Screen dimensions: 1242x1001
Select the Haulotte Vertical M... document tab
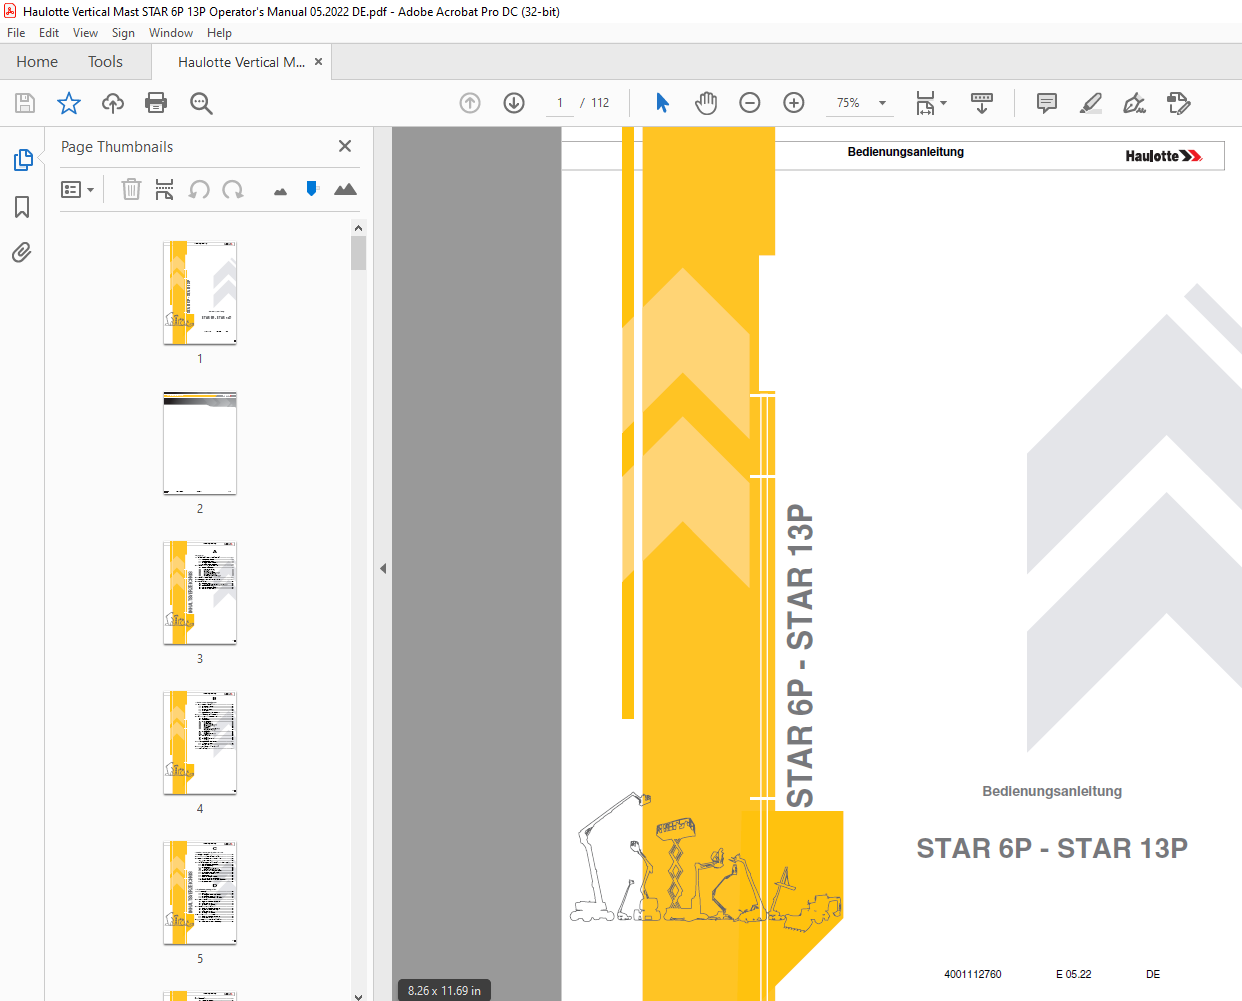click(241, 62)
